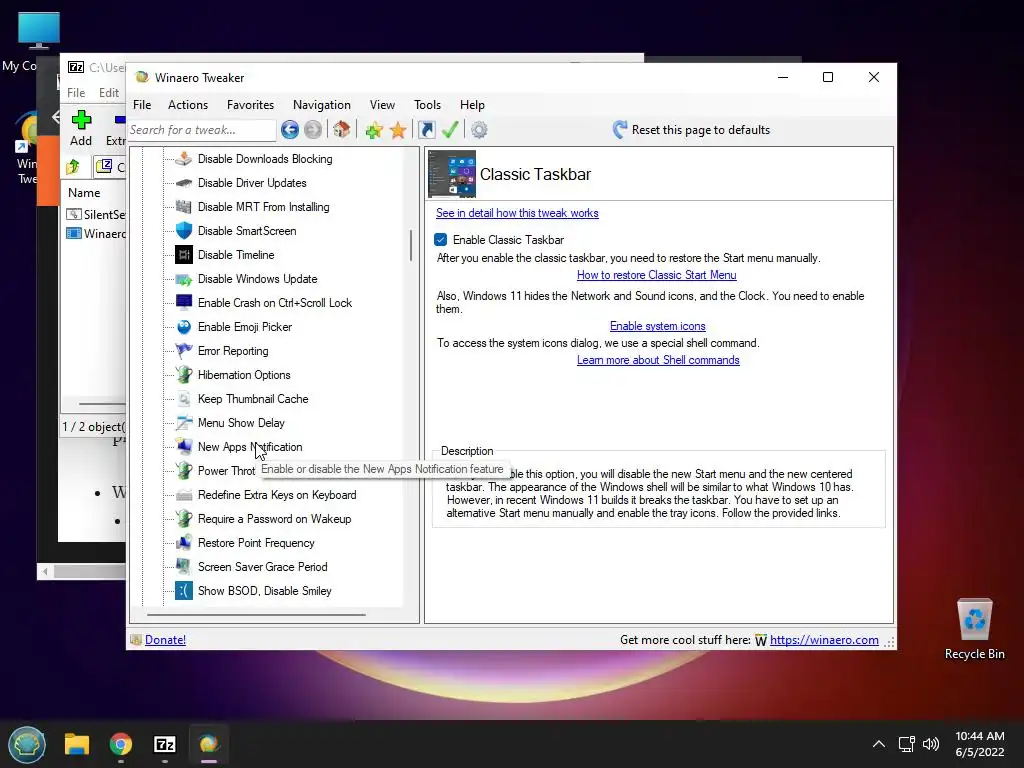The height and width of the screenshot is (768, 1024).
Task: Add current tweak to bookmarks star-plus icon
Action: (x=374, y=130)
